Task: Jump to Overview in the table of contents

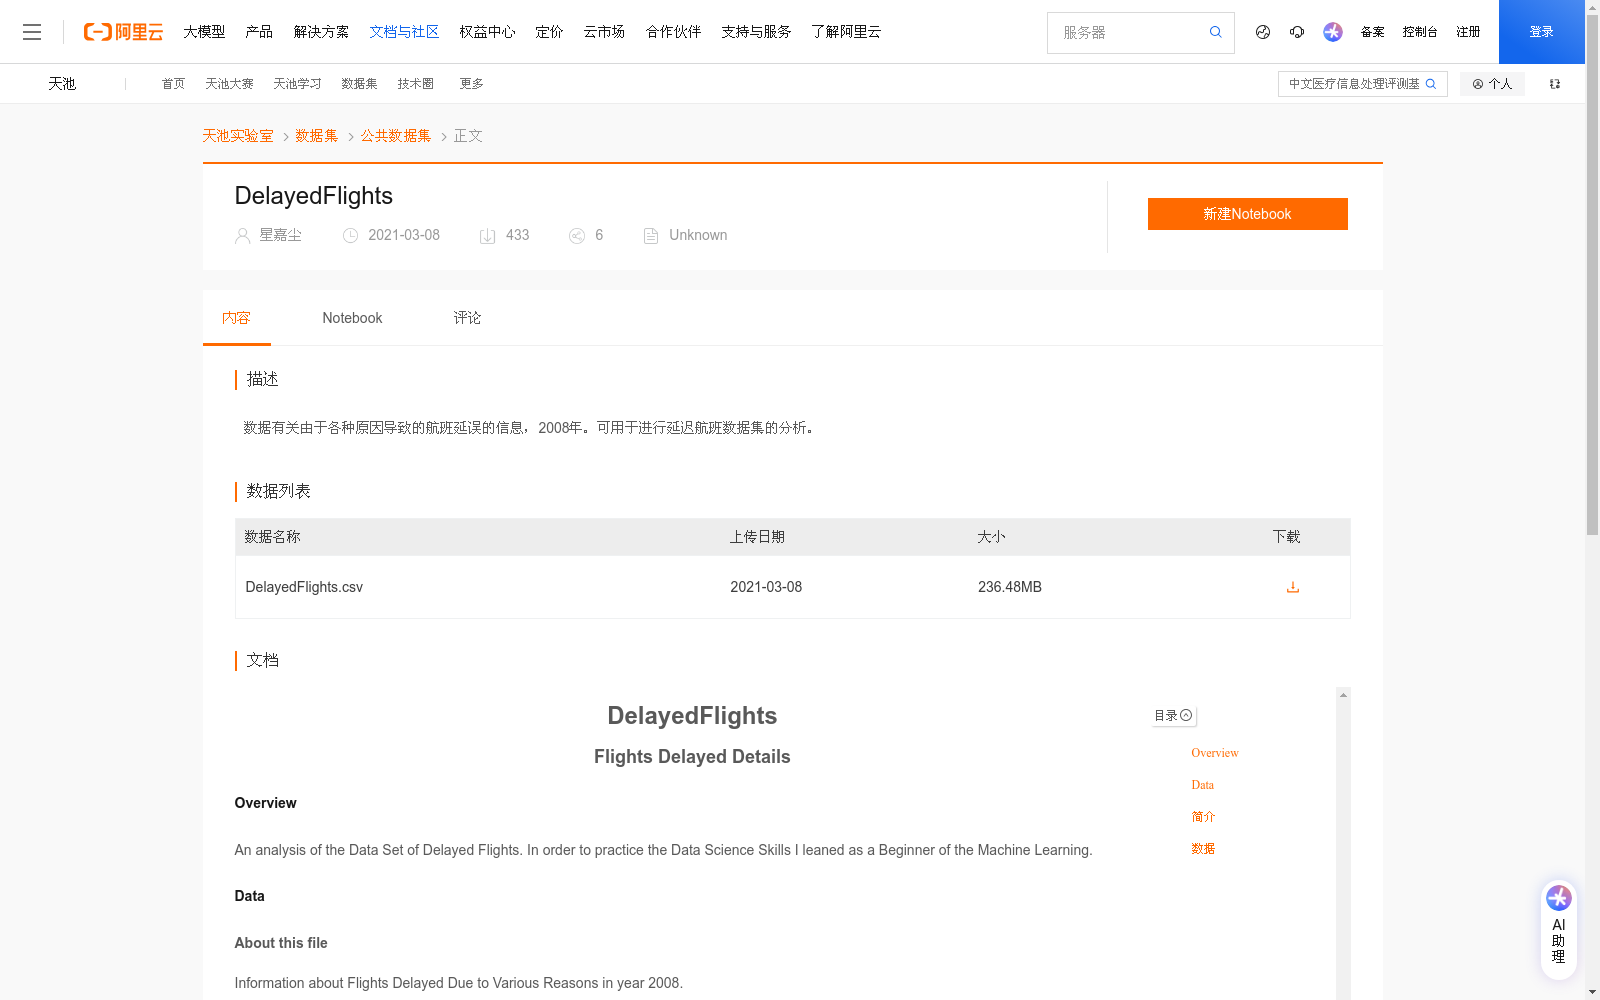Action: click(1214, 753)
